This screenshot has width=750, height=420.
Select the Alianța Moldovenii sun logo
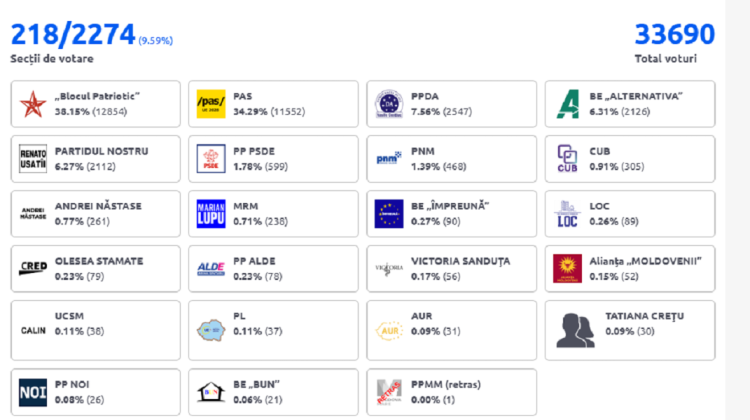click(x=567, y=268)
